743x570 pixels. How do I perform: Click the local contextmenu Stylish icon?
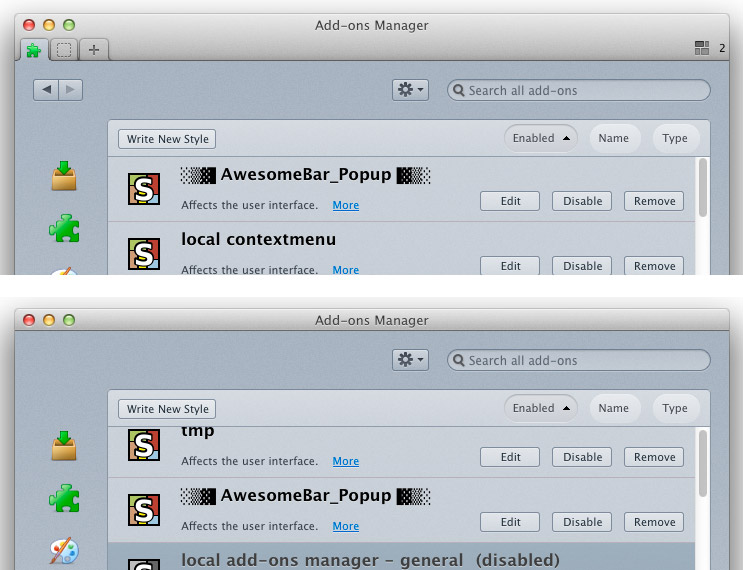coord(144,253)
